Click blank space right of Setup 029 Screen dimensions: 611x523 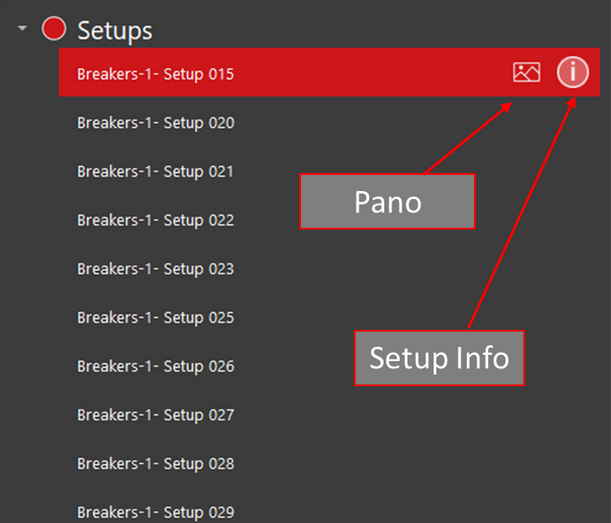coord(400,512)
